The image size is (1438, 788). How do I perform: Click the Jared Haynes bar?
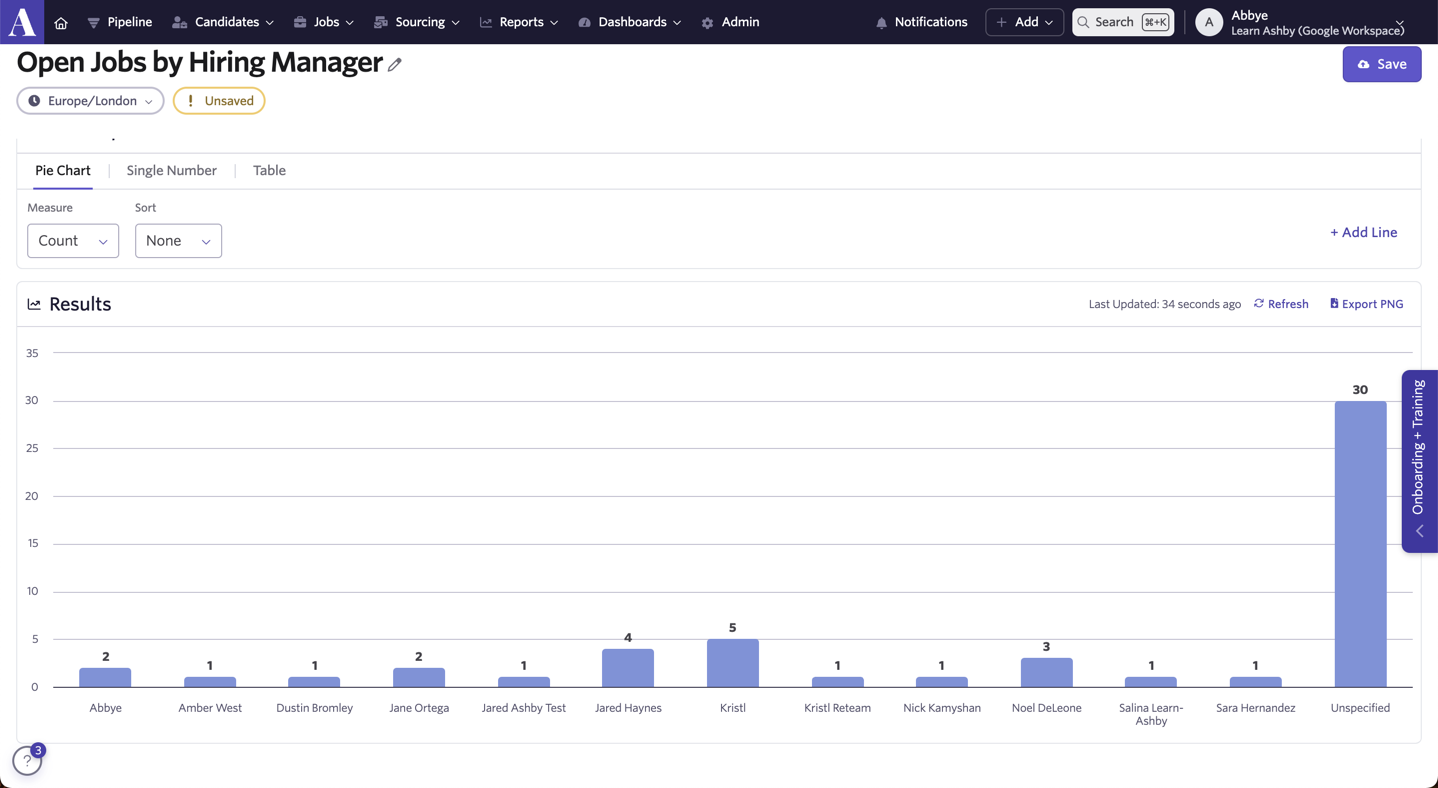[x=628, y=668]
